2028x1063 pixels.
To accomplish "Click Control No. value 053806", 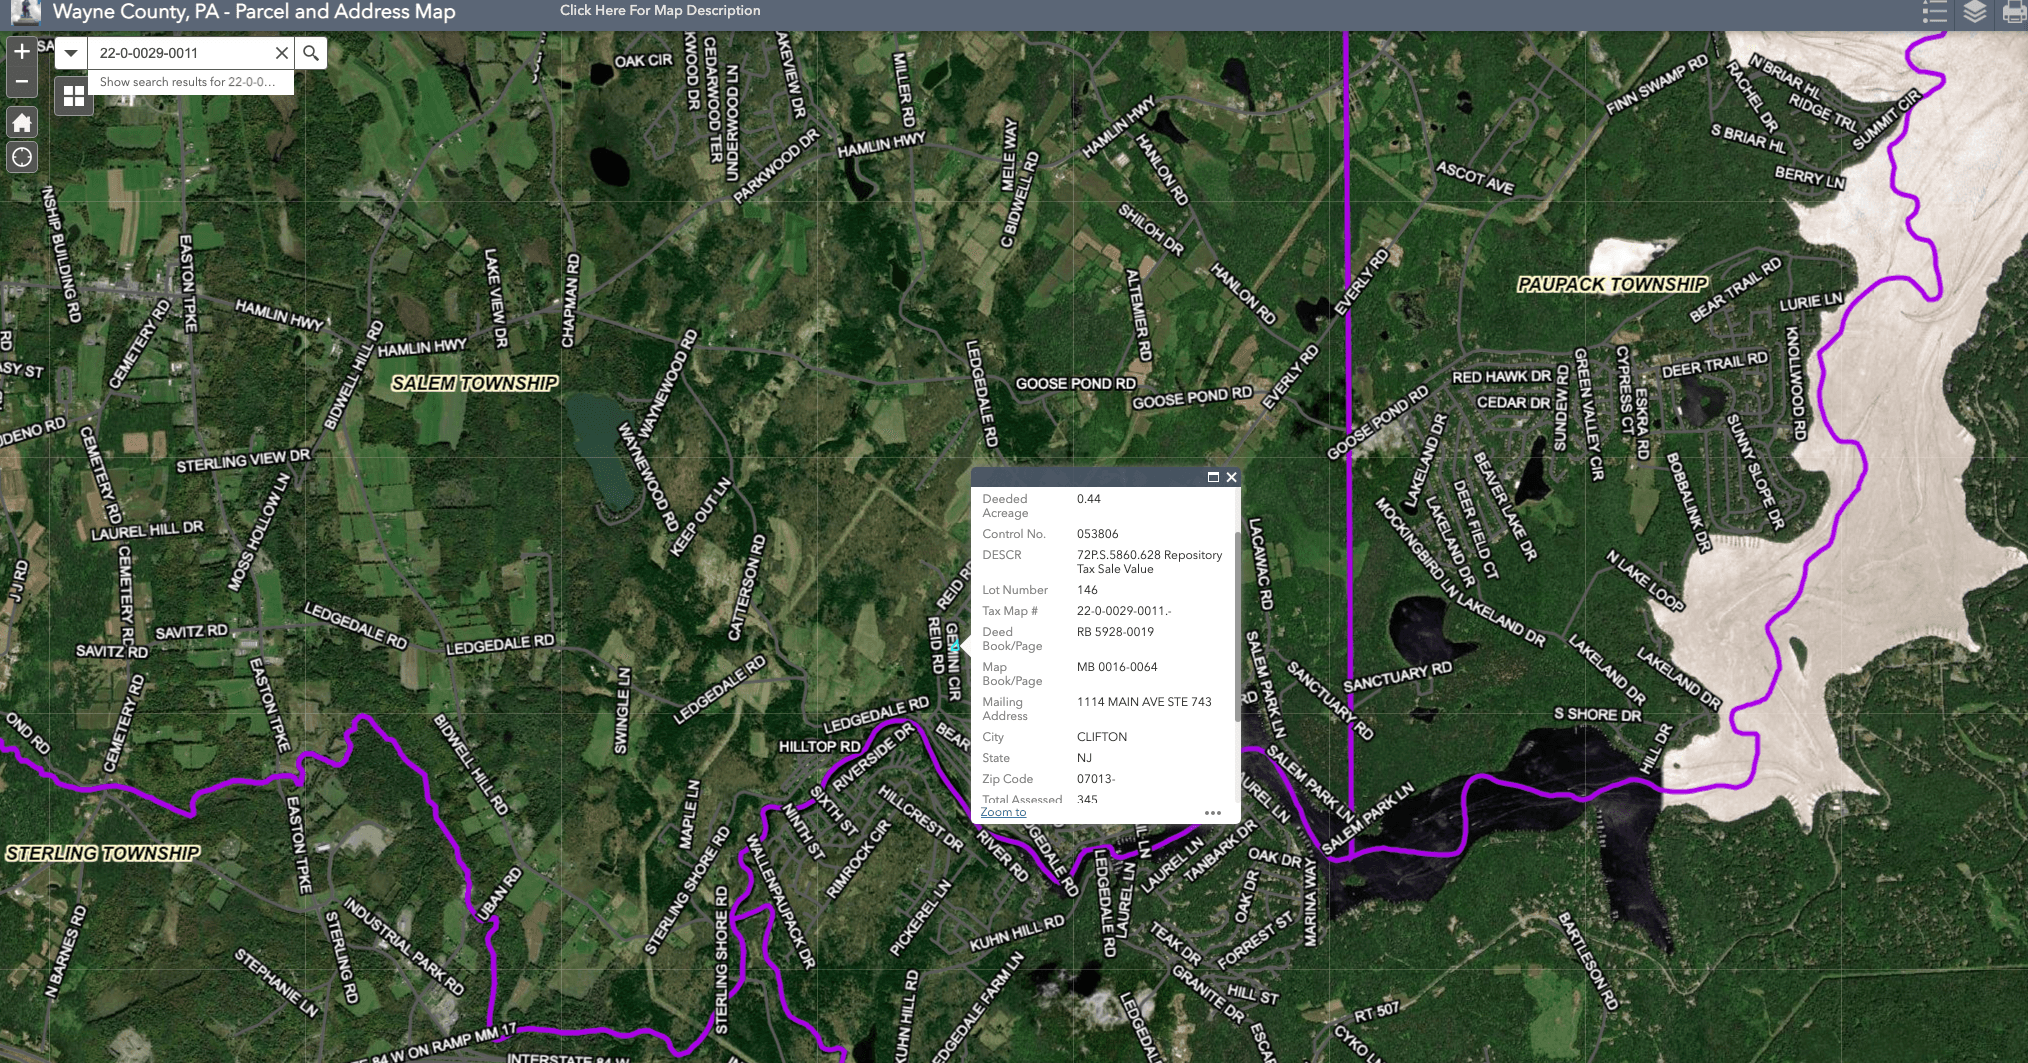I will (1097, 534).
